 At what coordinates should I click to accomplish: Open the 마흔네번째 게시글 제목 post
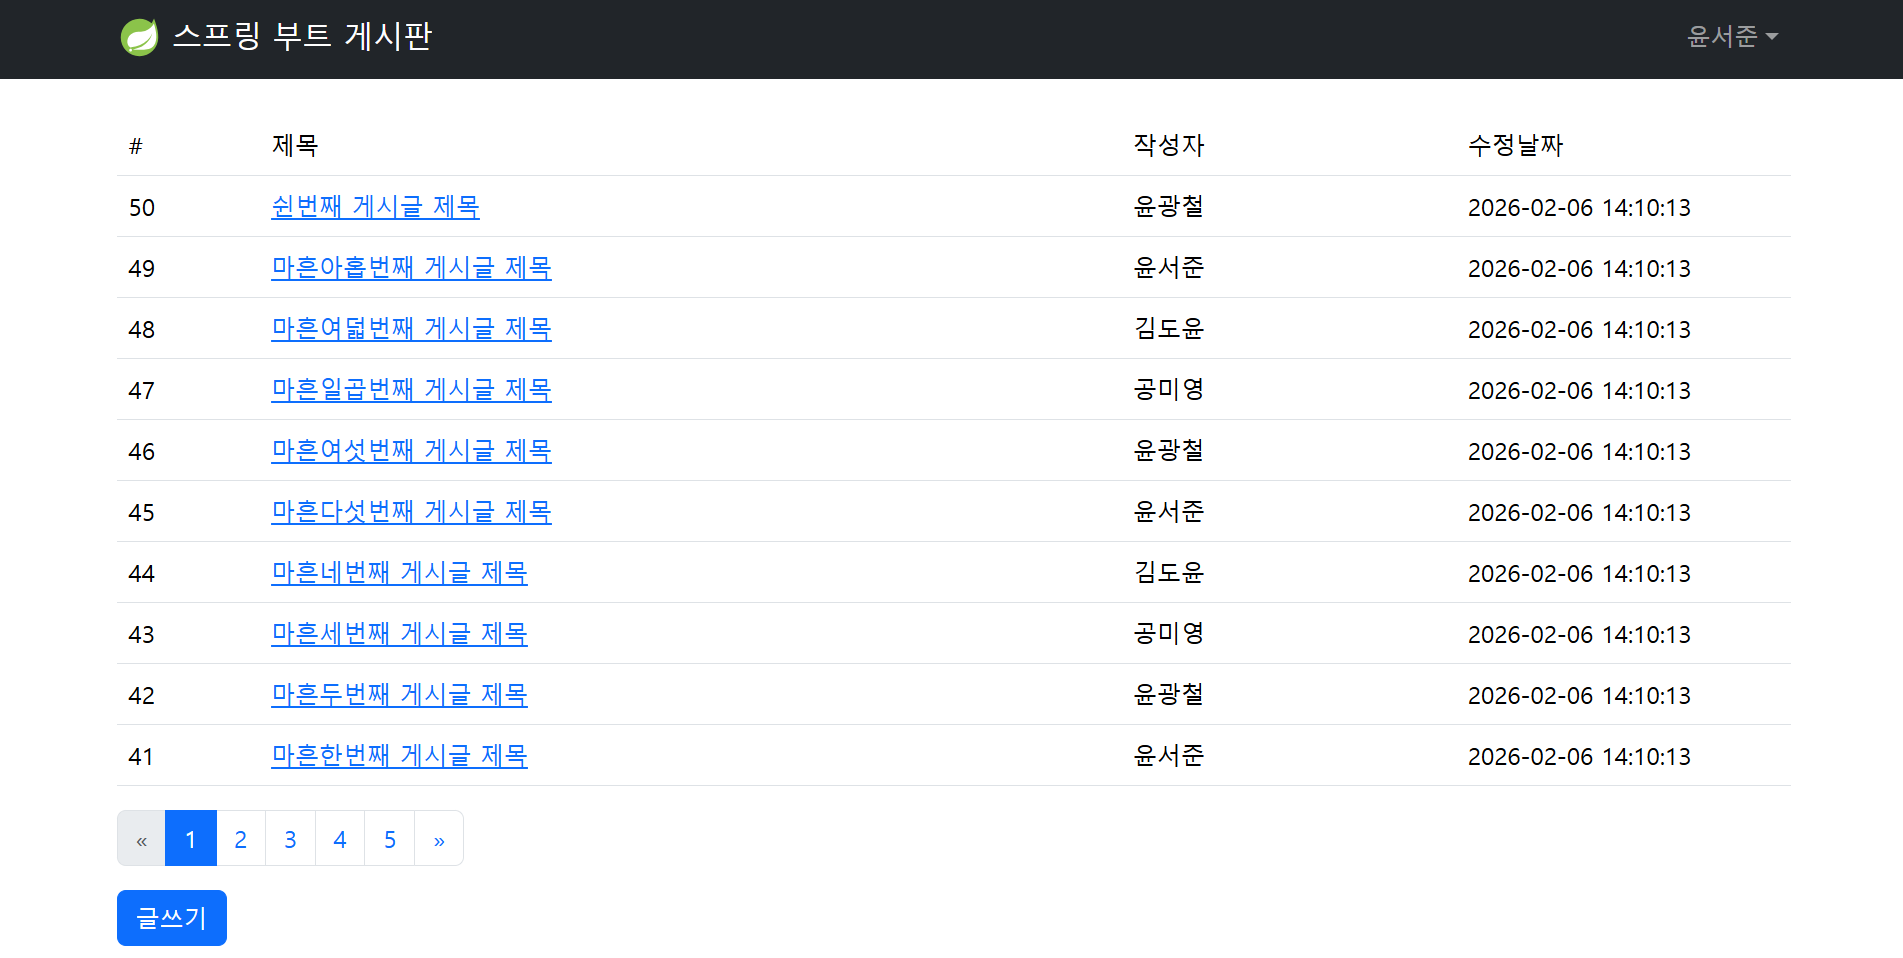click(x=399, y=573)
